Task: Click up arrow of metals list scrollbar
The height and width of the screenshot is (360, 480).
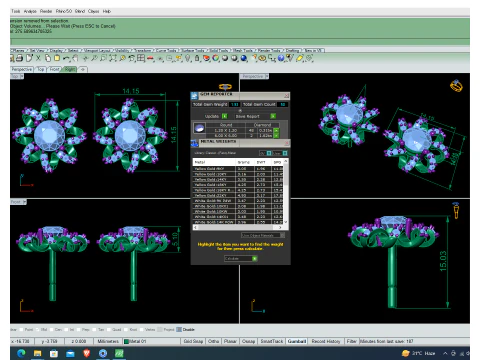Action: pos(285,161)
